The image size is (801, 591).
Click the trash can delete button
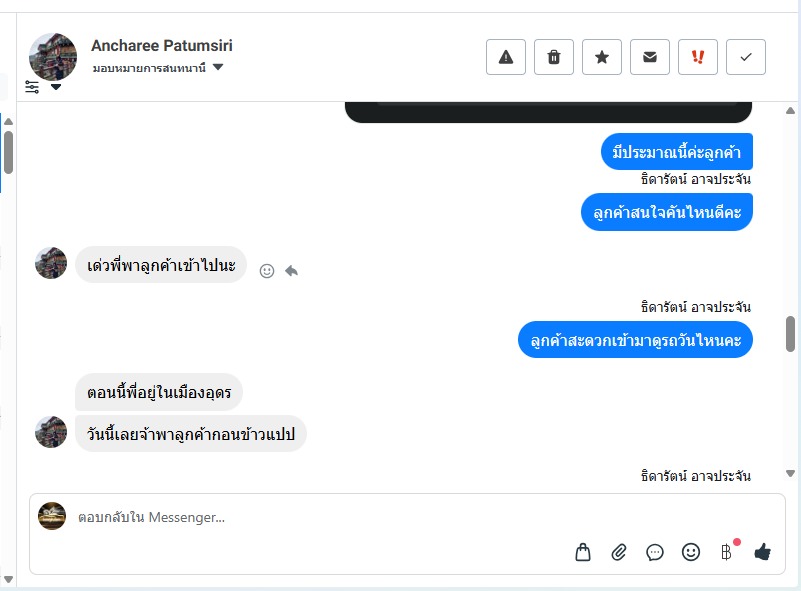pos(554,57)
